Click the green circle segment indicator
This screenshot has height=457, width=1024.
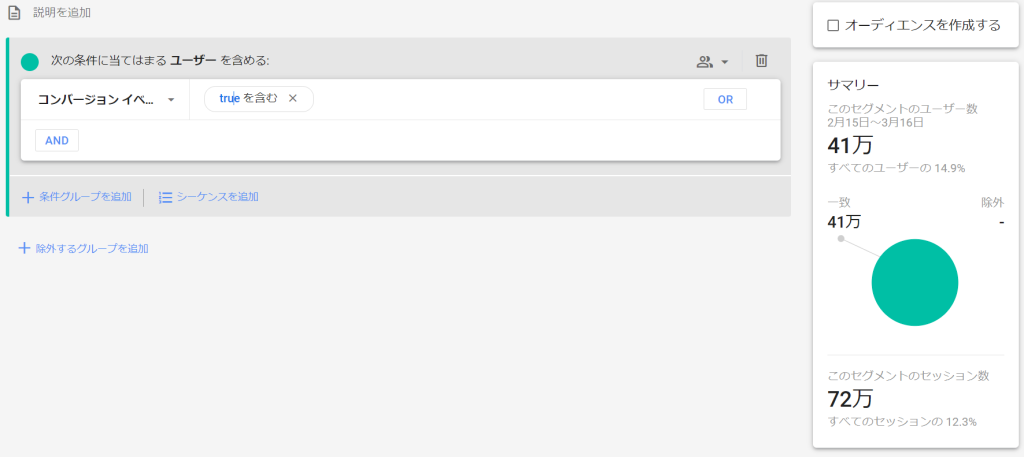[30, 62]
